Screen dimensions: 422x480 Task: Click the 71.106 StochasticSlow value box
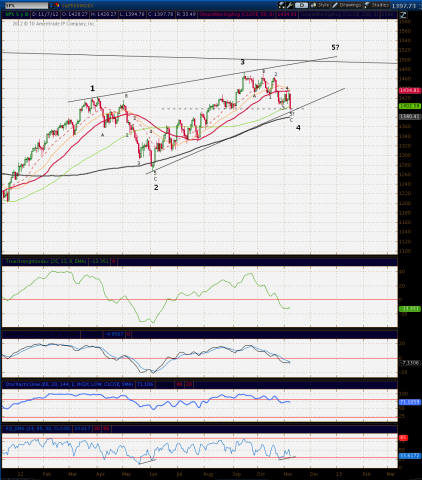click(x=145, y=384)
